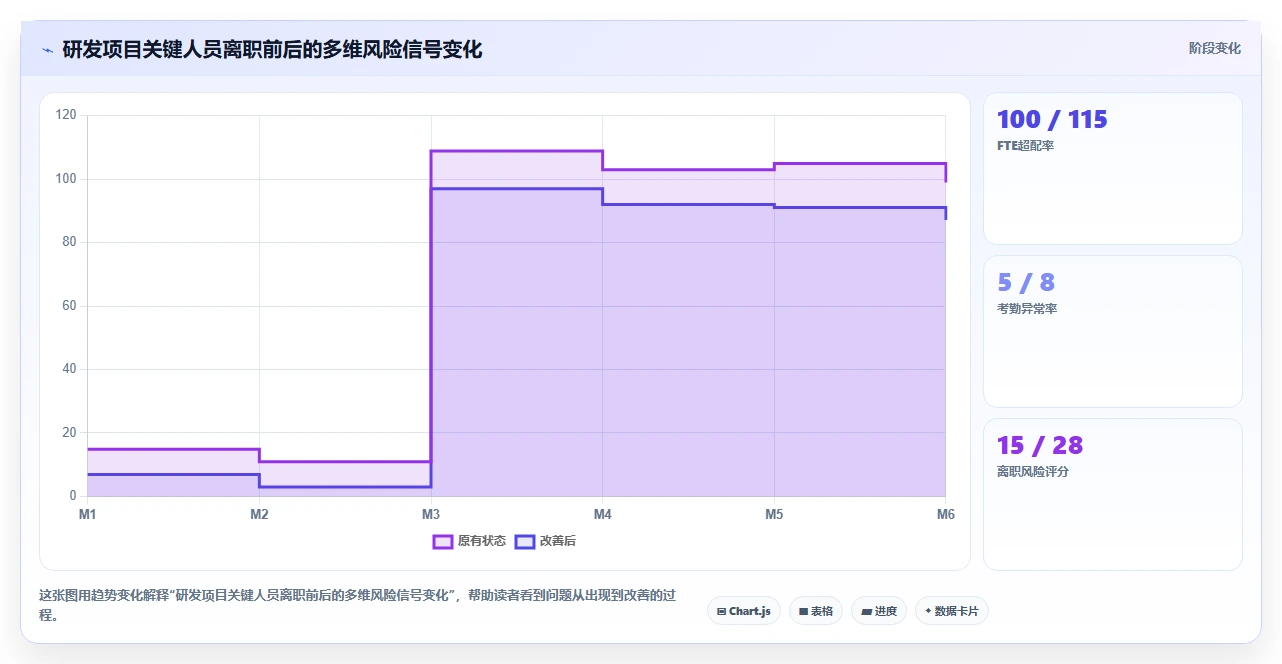This screenshot has width=1282, height=664.
Task: Click the blue 改善后 legend swatch
Action: tap(525, 541)
